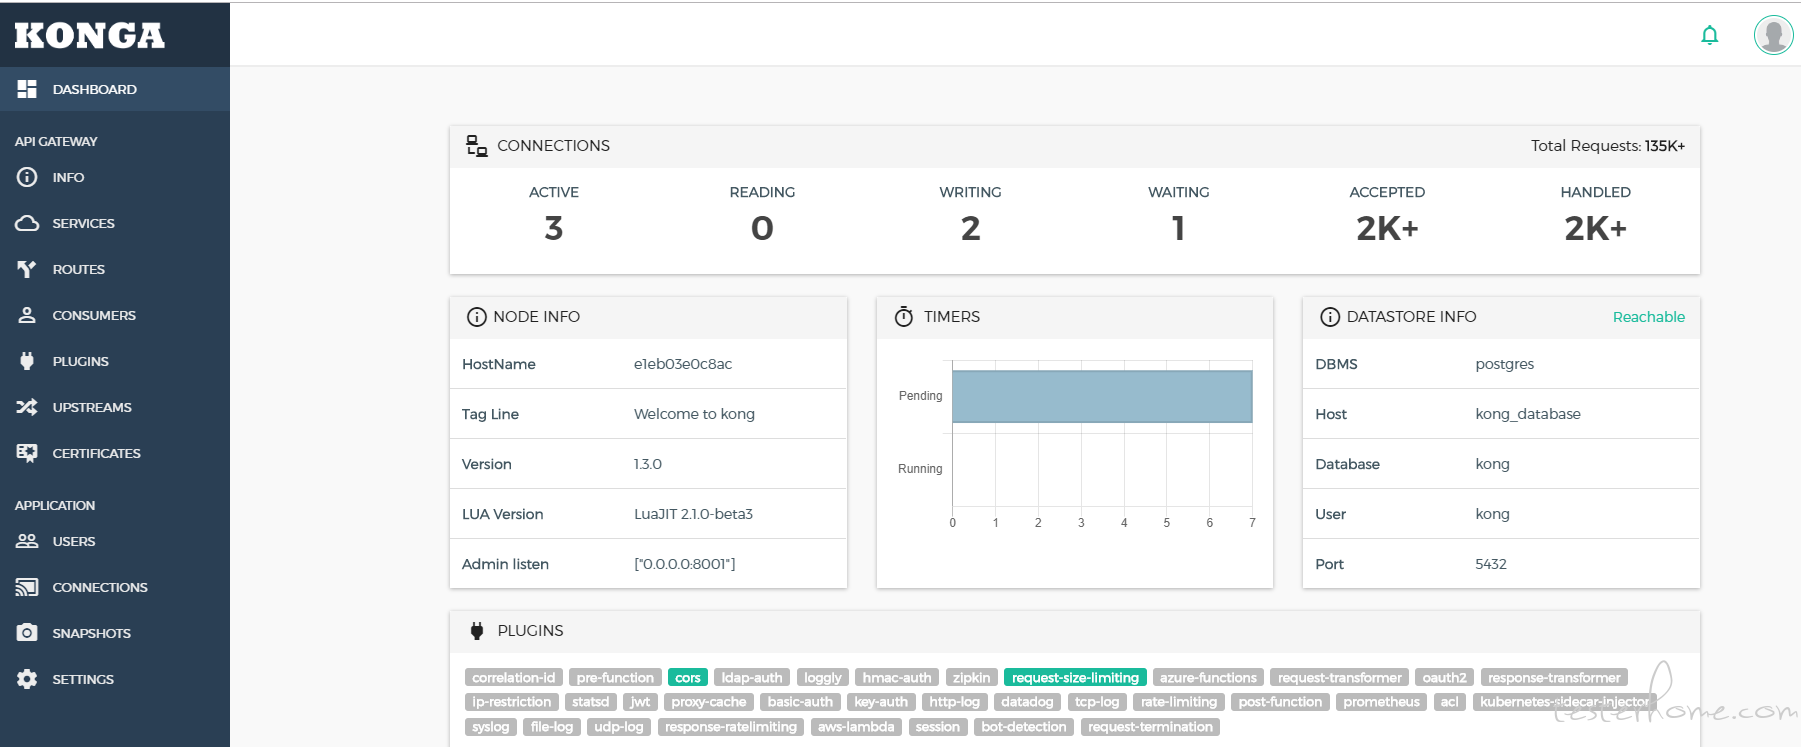Click the Connections panel network icon
1801x747 pixels.
point(477,146)
